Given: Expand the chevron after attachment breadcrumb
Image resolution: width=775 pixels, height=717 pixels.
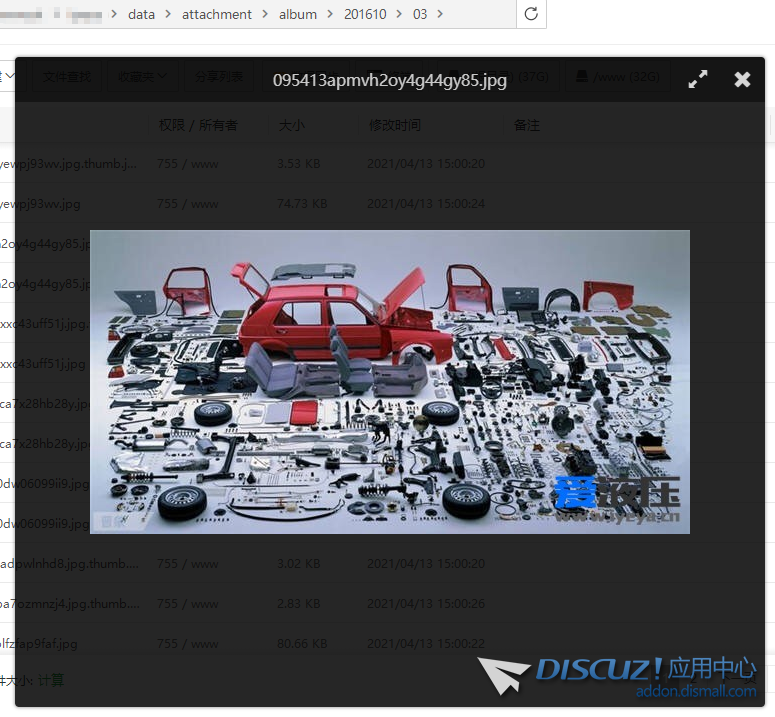Looking at the screenshot, I should (265, 14).
